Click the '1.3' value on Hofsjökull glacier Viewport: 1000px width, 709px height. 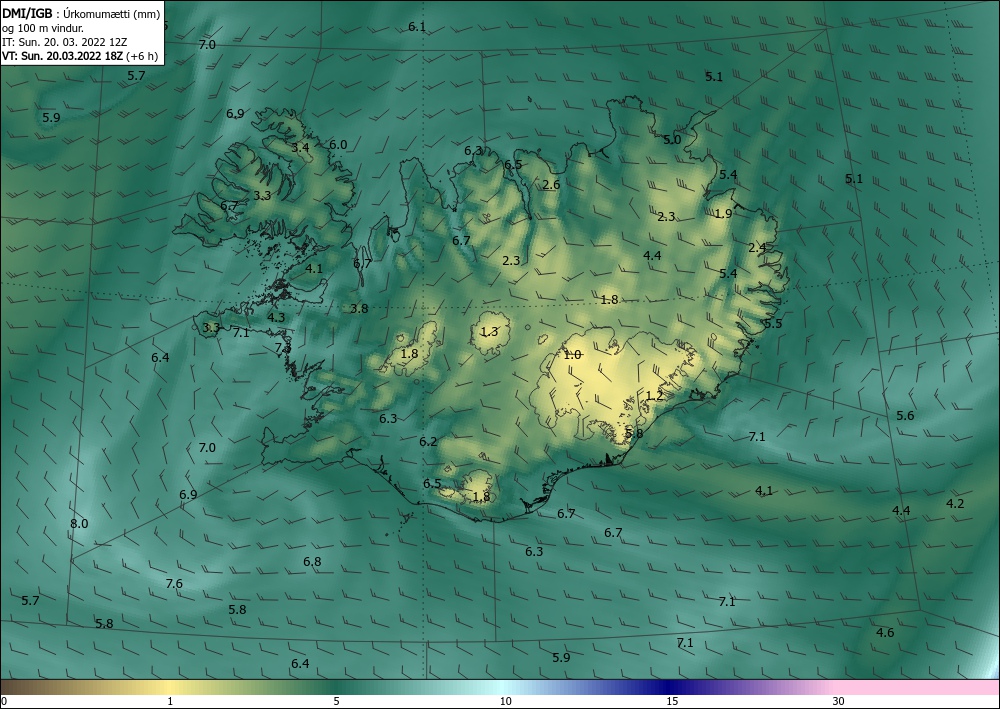click(489, 332)
